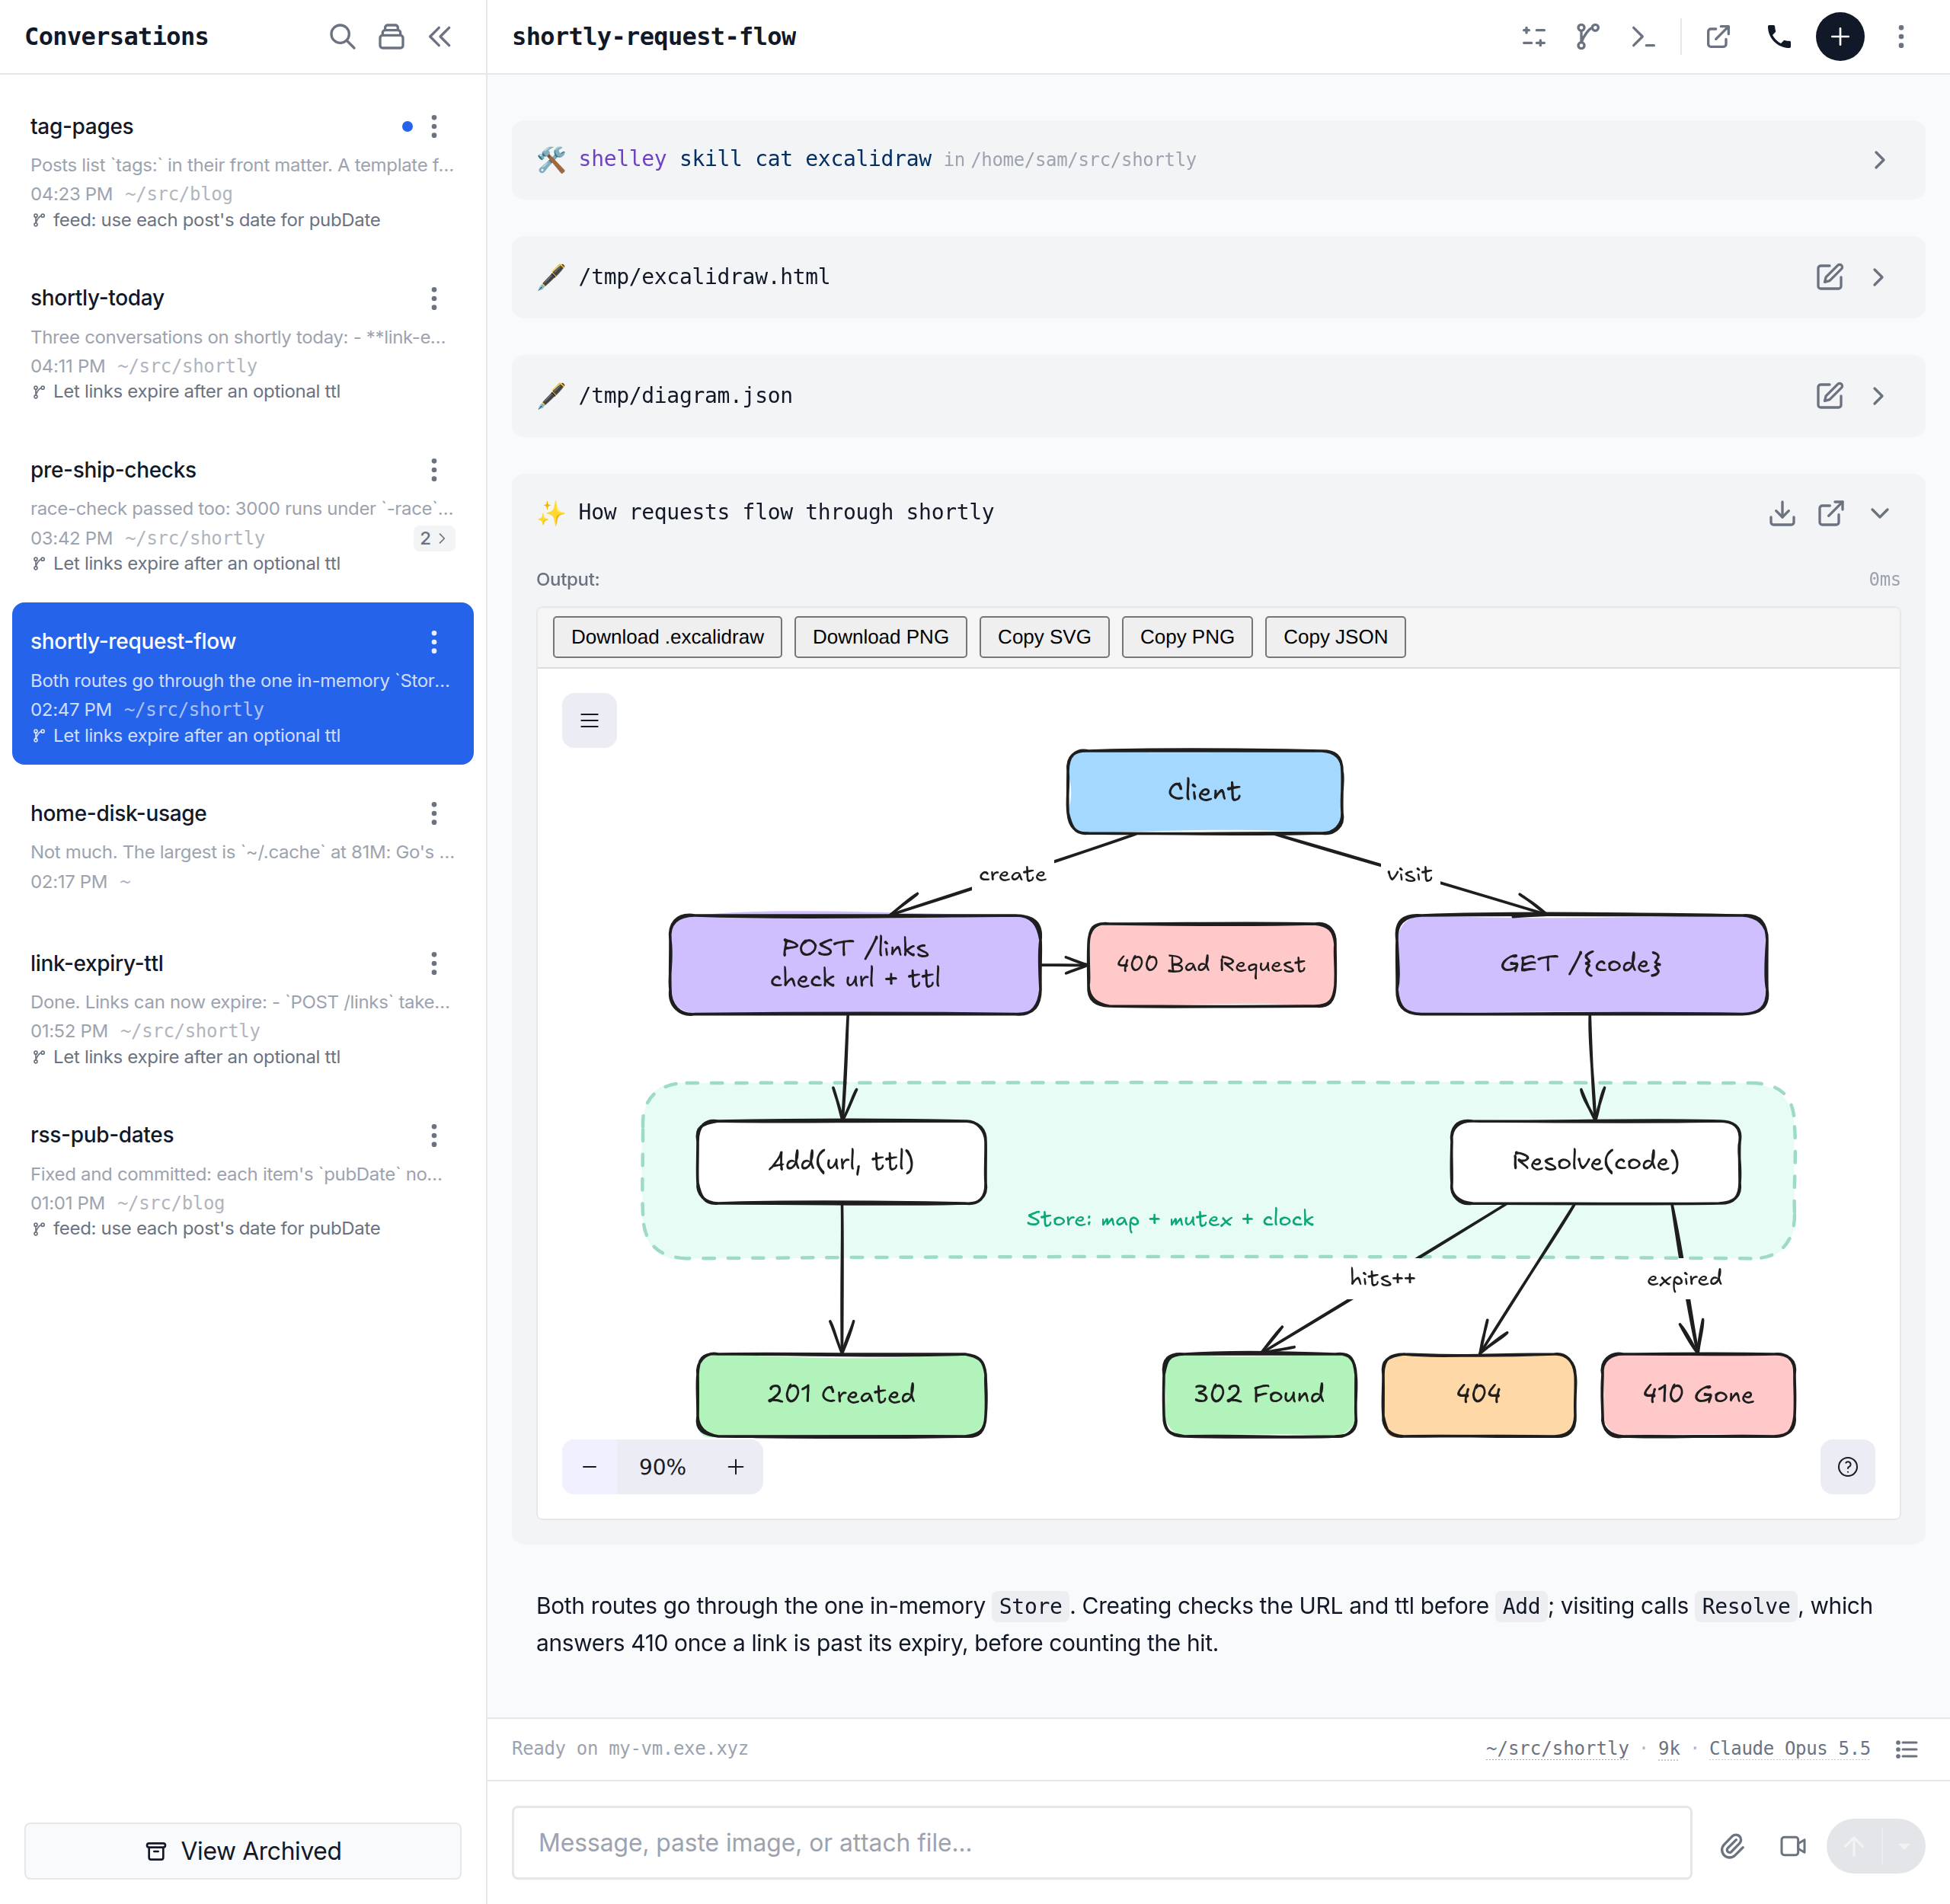Click the archive box icon in Conversations header
Image resolution: width=1950 pixels, height=1904 pixels.
(x=391, y=37)
